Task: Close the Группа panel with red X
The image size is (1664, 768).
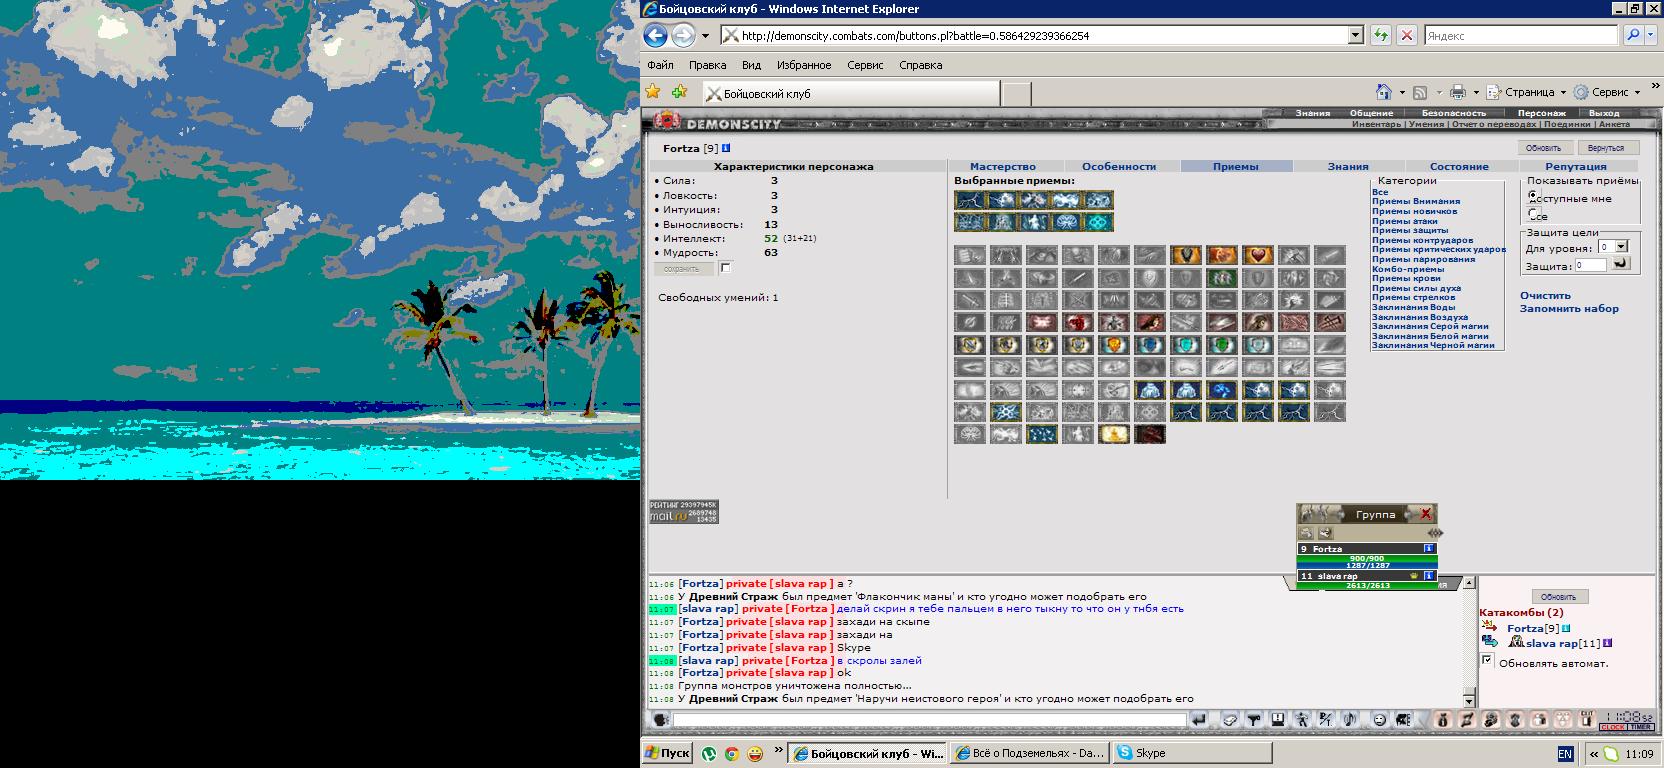Action: point(1426,514)
